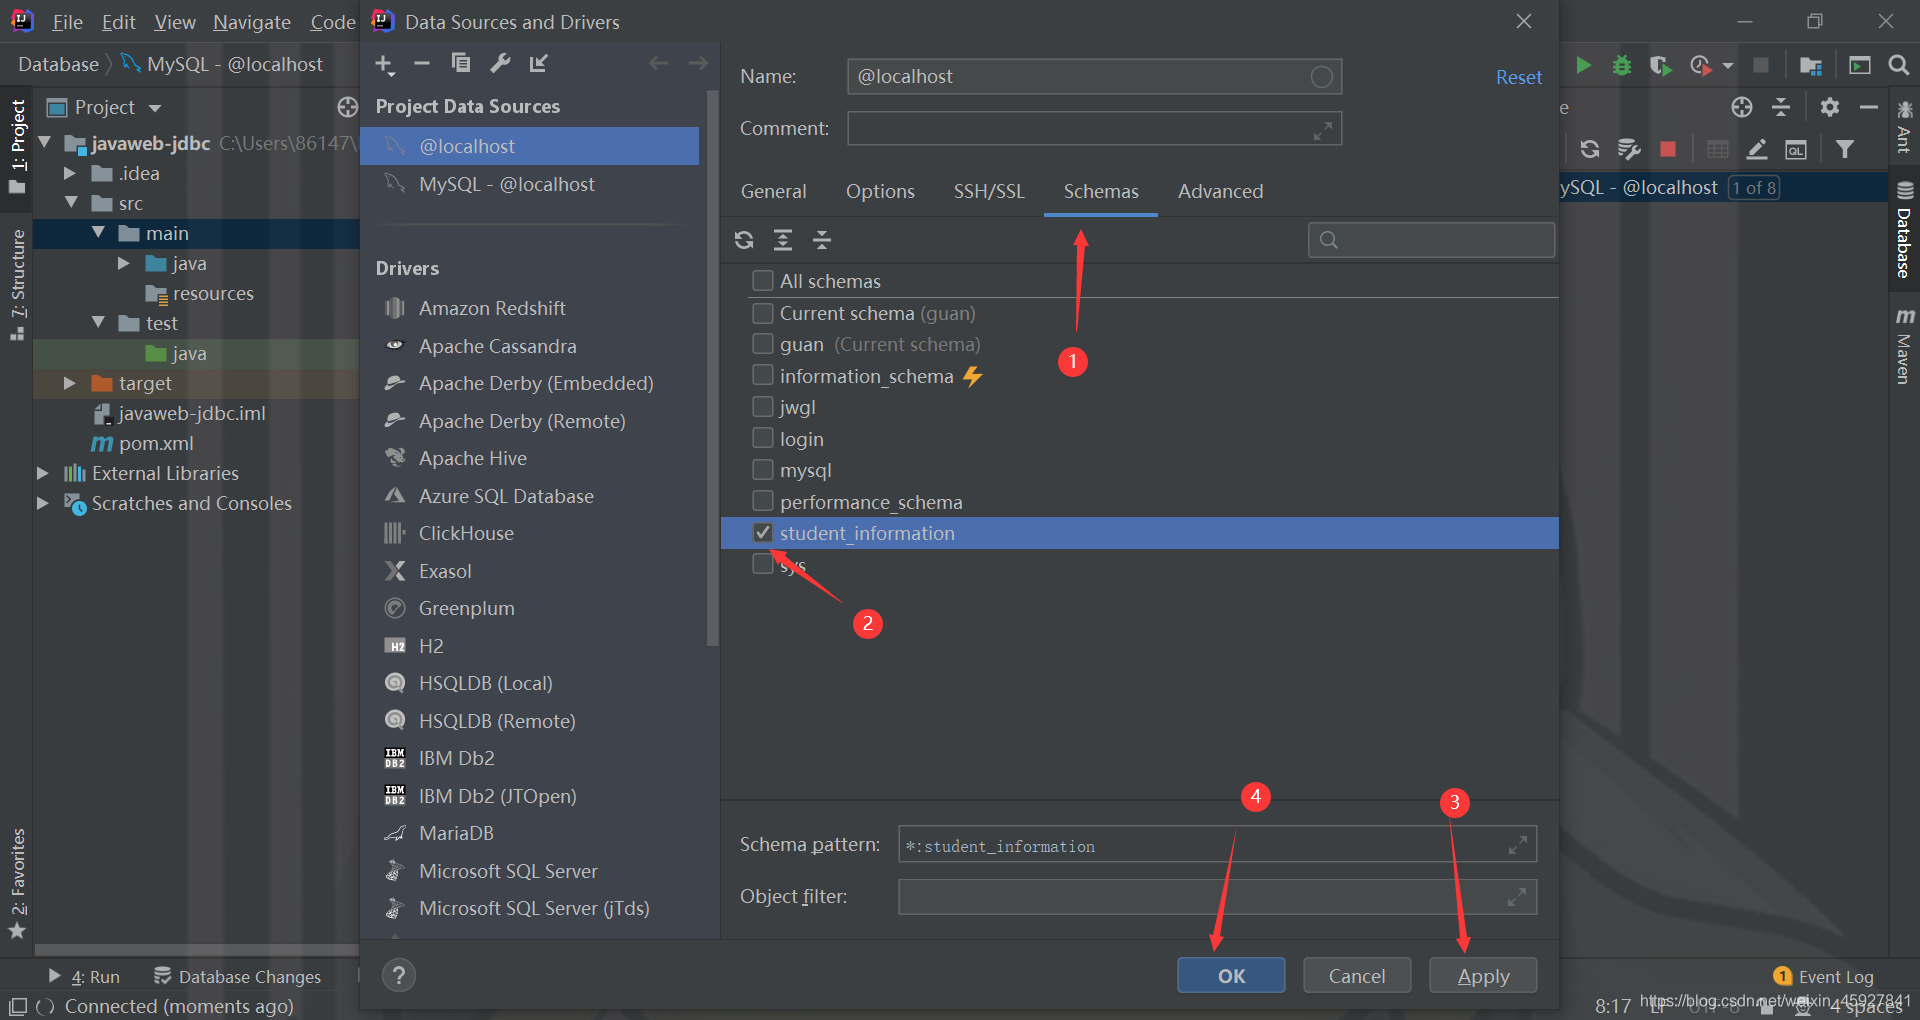Collapse all schemas icon

tap(822, 240)
